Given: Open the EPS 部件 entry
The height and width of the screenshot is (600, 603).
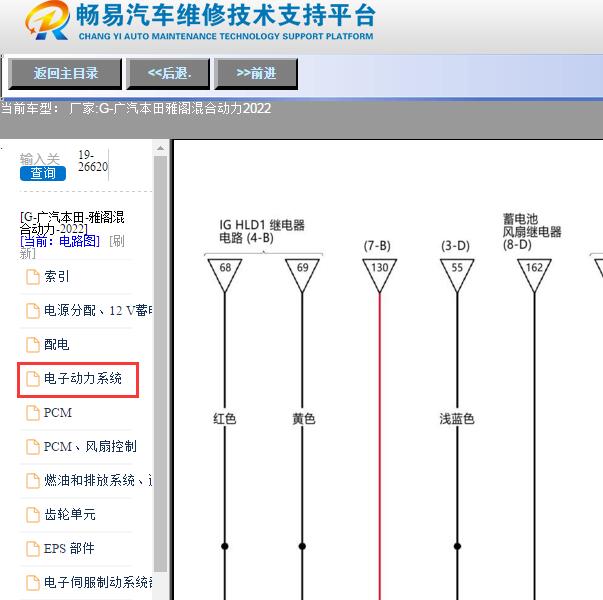Looking at the screenshot, I should (69, 548).
